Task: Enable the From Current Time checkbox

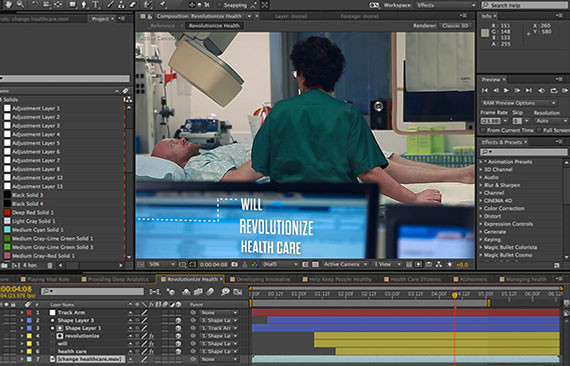Action: (483, 130)
